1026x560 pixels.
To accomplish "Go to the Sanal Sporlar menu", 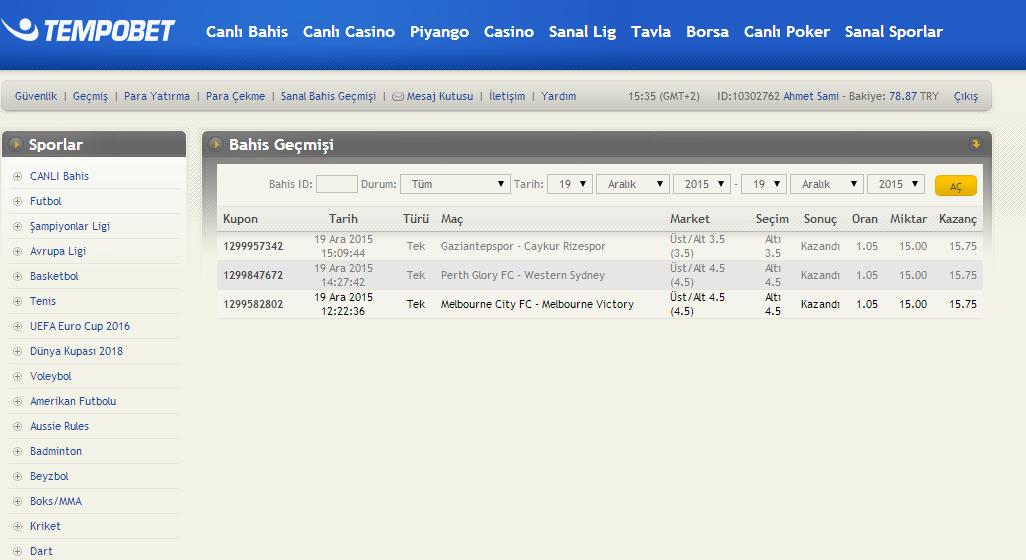I will [893, 32].
